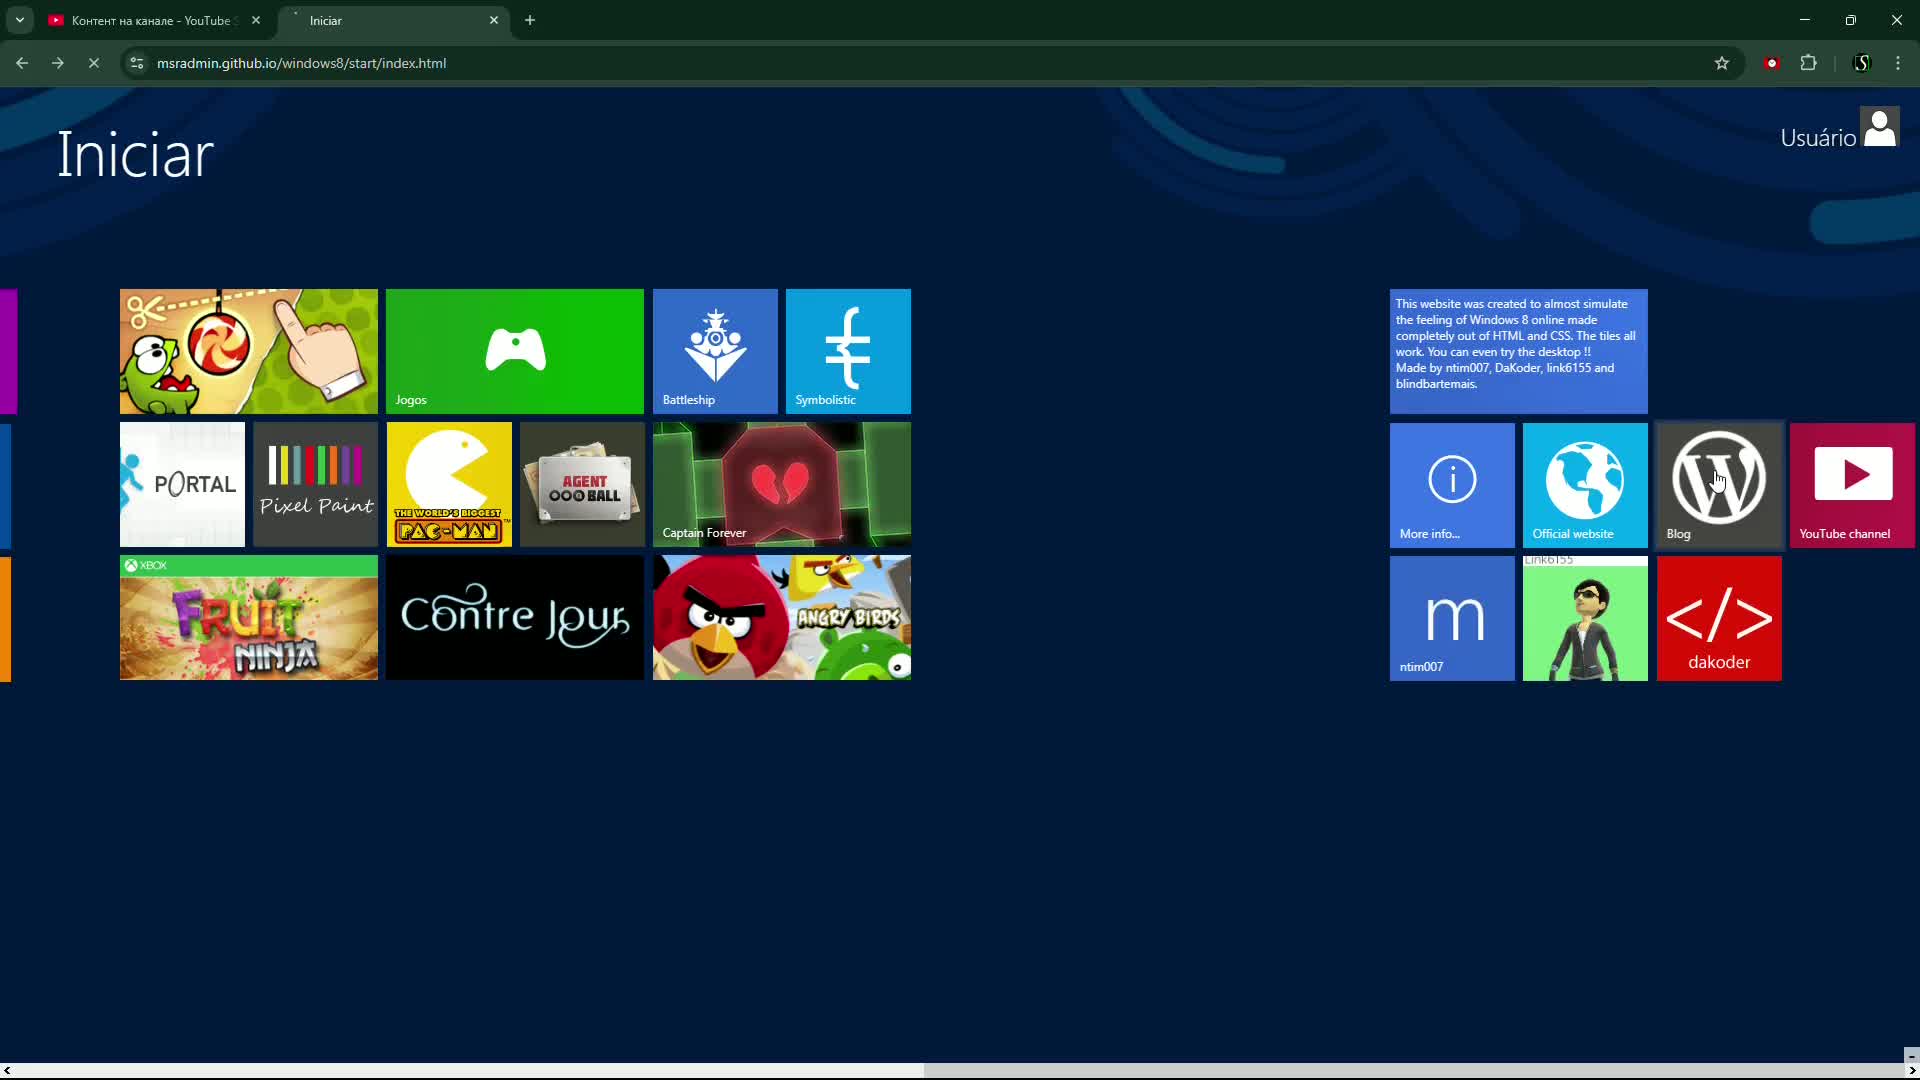Go back to the previous page
The width and height of the screenshot is (1920, 1080).
[22, 63]
